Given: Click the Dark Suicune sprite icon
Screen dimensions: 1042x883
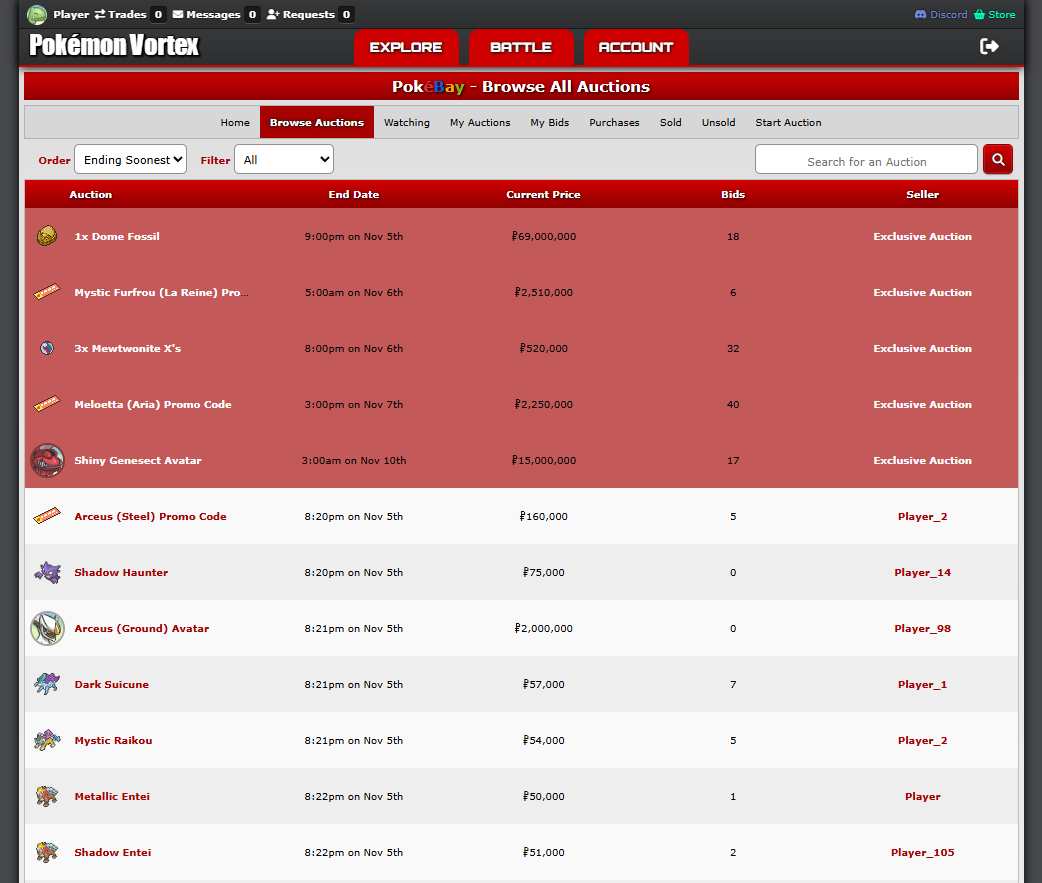Looking at the screenshot, I should (46, 684).
